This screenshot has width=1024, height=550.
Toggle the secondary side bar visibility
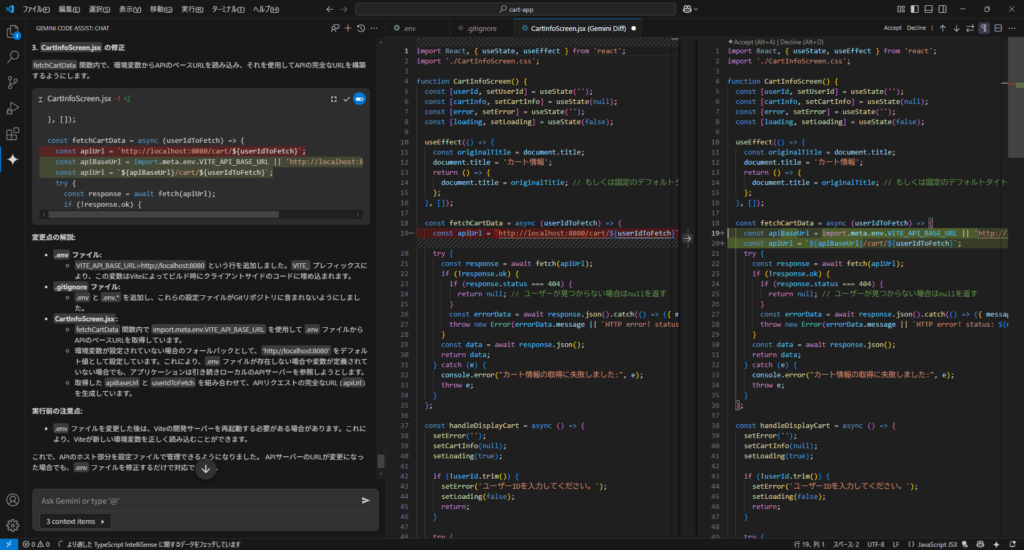point(942,9)
